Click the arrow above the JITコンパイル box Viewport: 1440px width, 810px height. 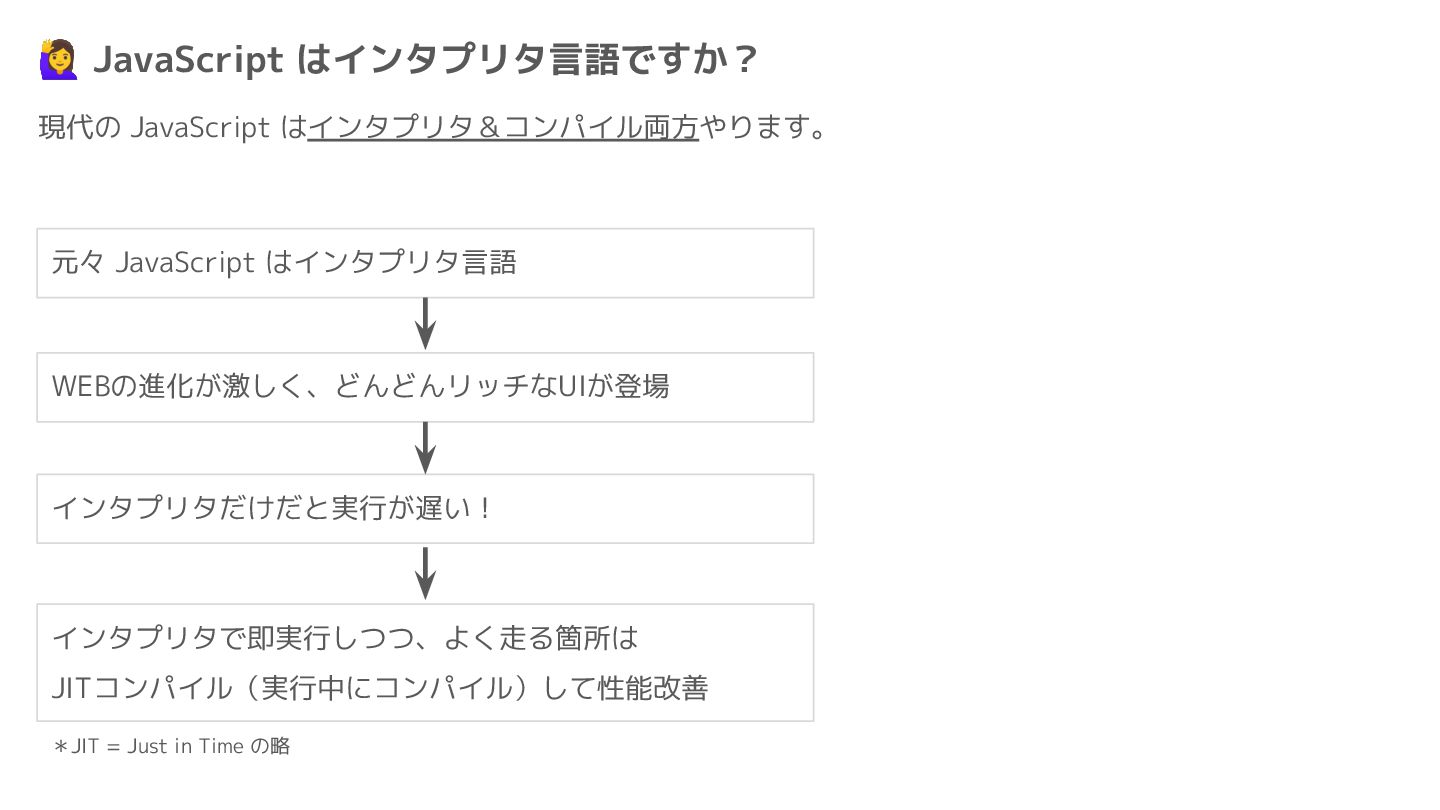click(426, 573)
